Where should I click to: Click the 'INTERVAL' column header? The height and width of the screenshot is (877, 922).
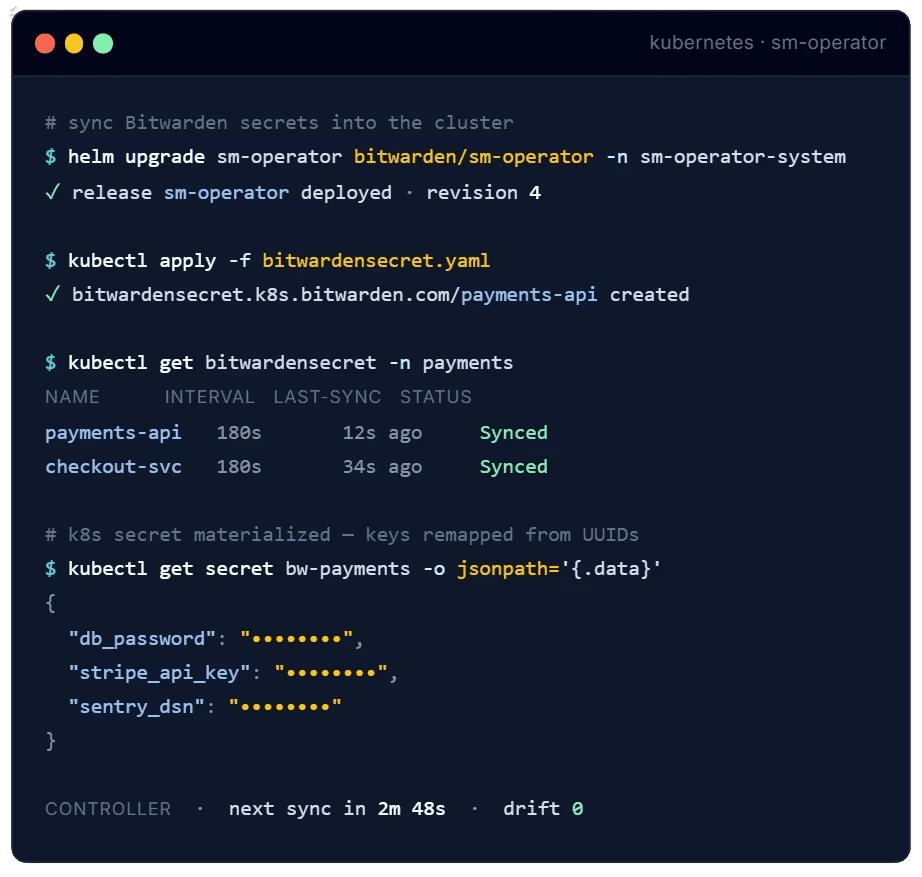coord(209,397)
